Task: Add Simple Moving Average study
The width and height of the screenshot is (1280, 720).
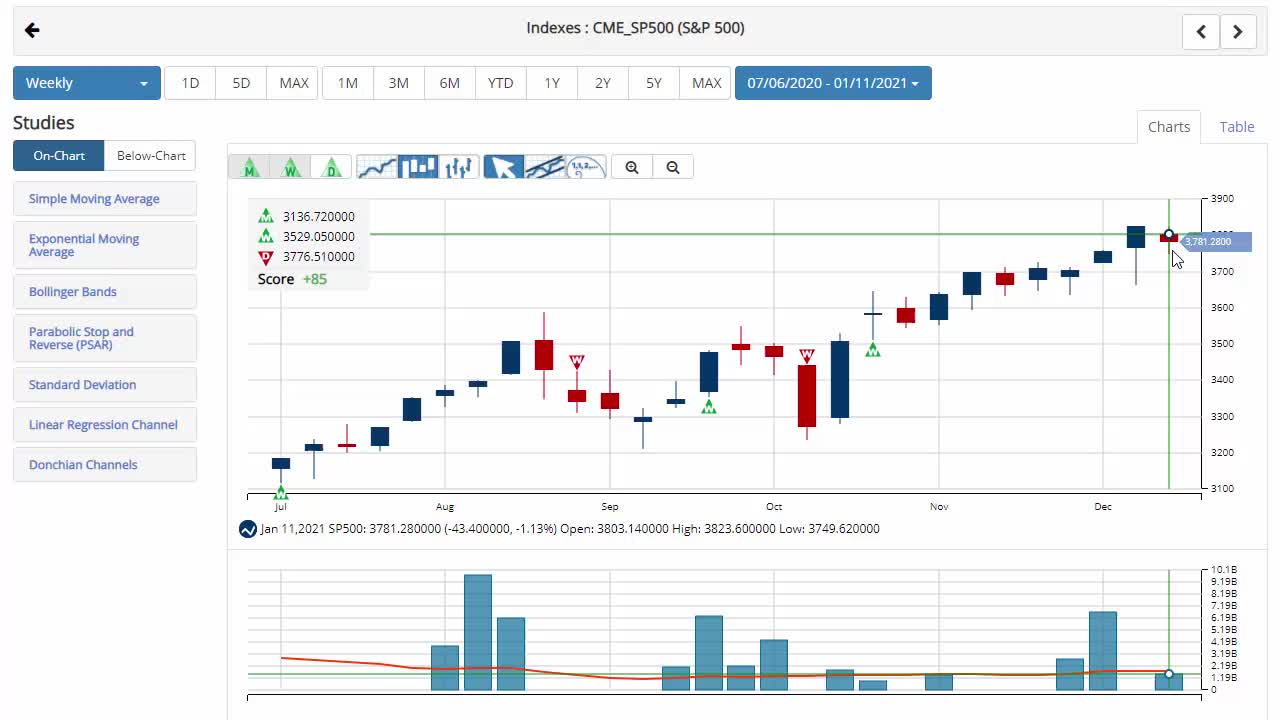Action: pos(105,199)
